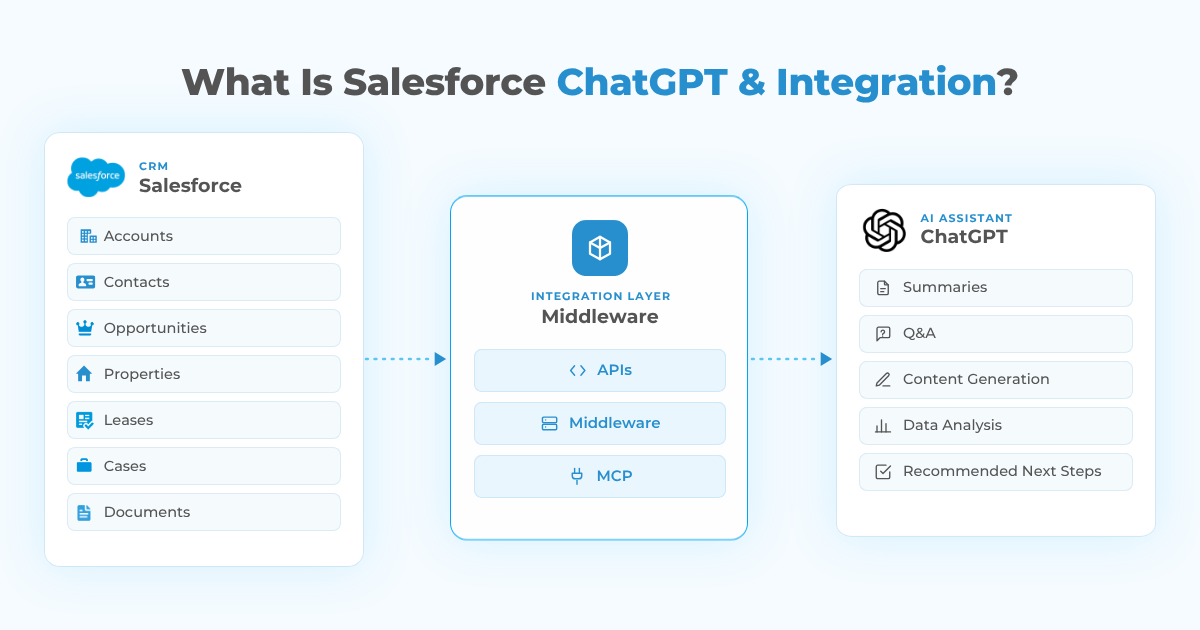Click the Leases checklist icon
Viewport: 1200px width, 630px height.
point(85,420)
